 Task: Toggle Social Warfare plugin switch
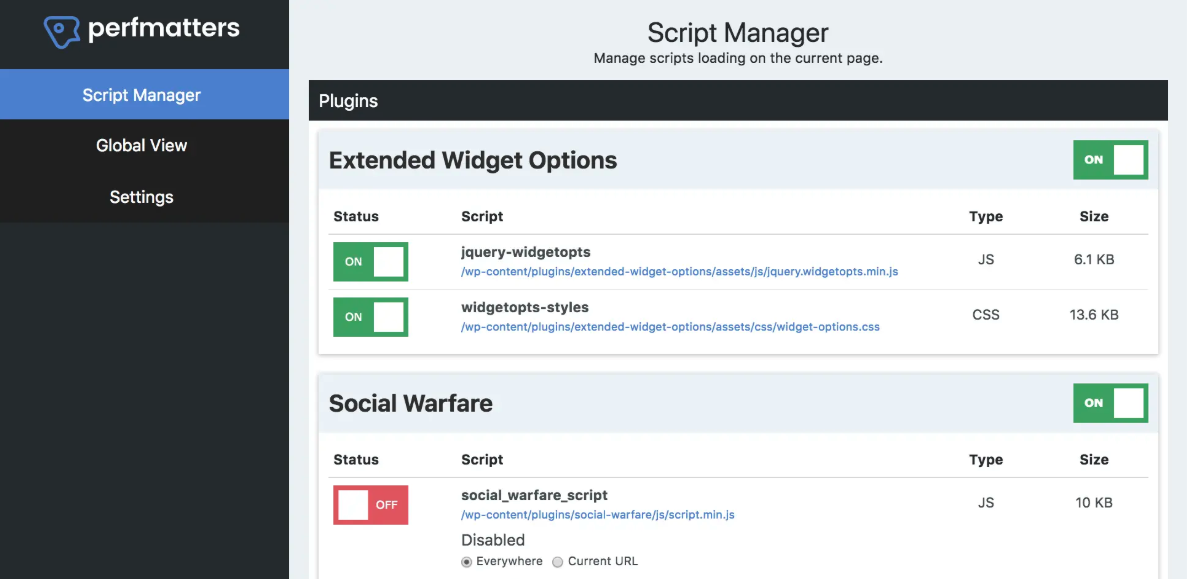click(x=1111, y=403)
